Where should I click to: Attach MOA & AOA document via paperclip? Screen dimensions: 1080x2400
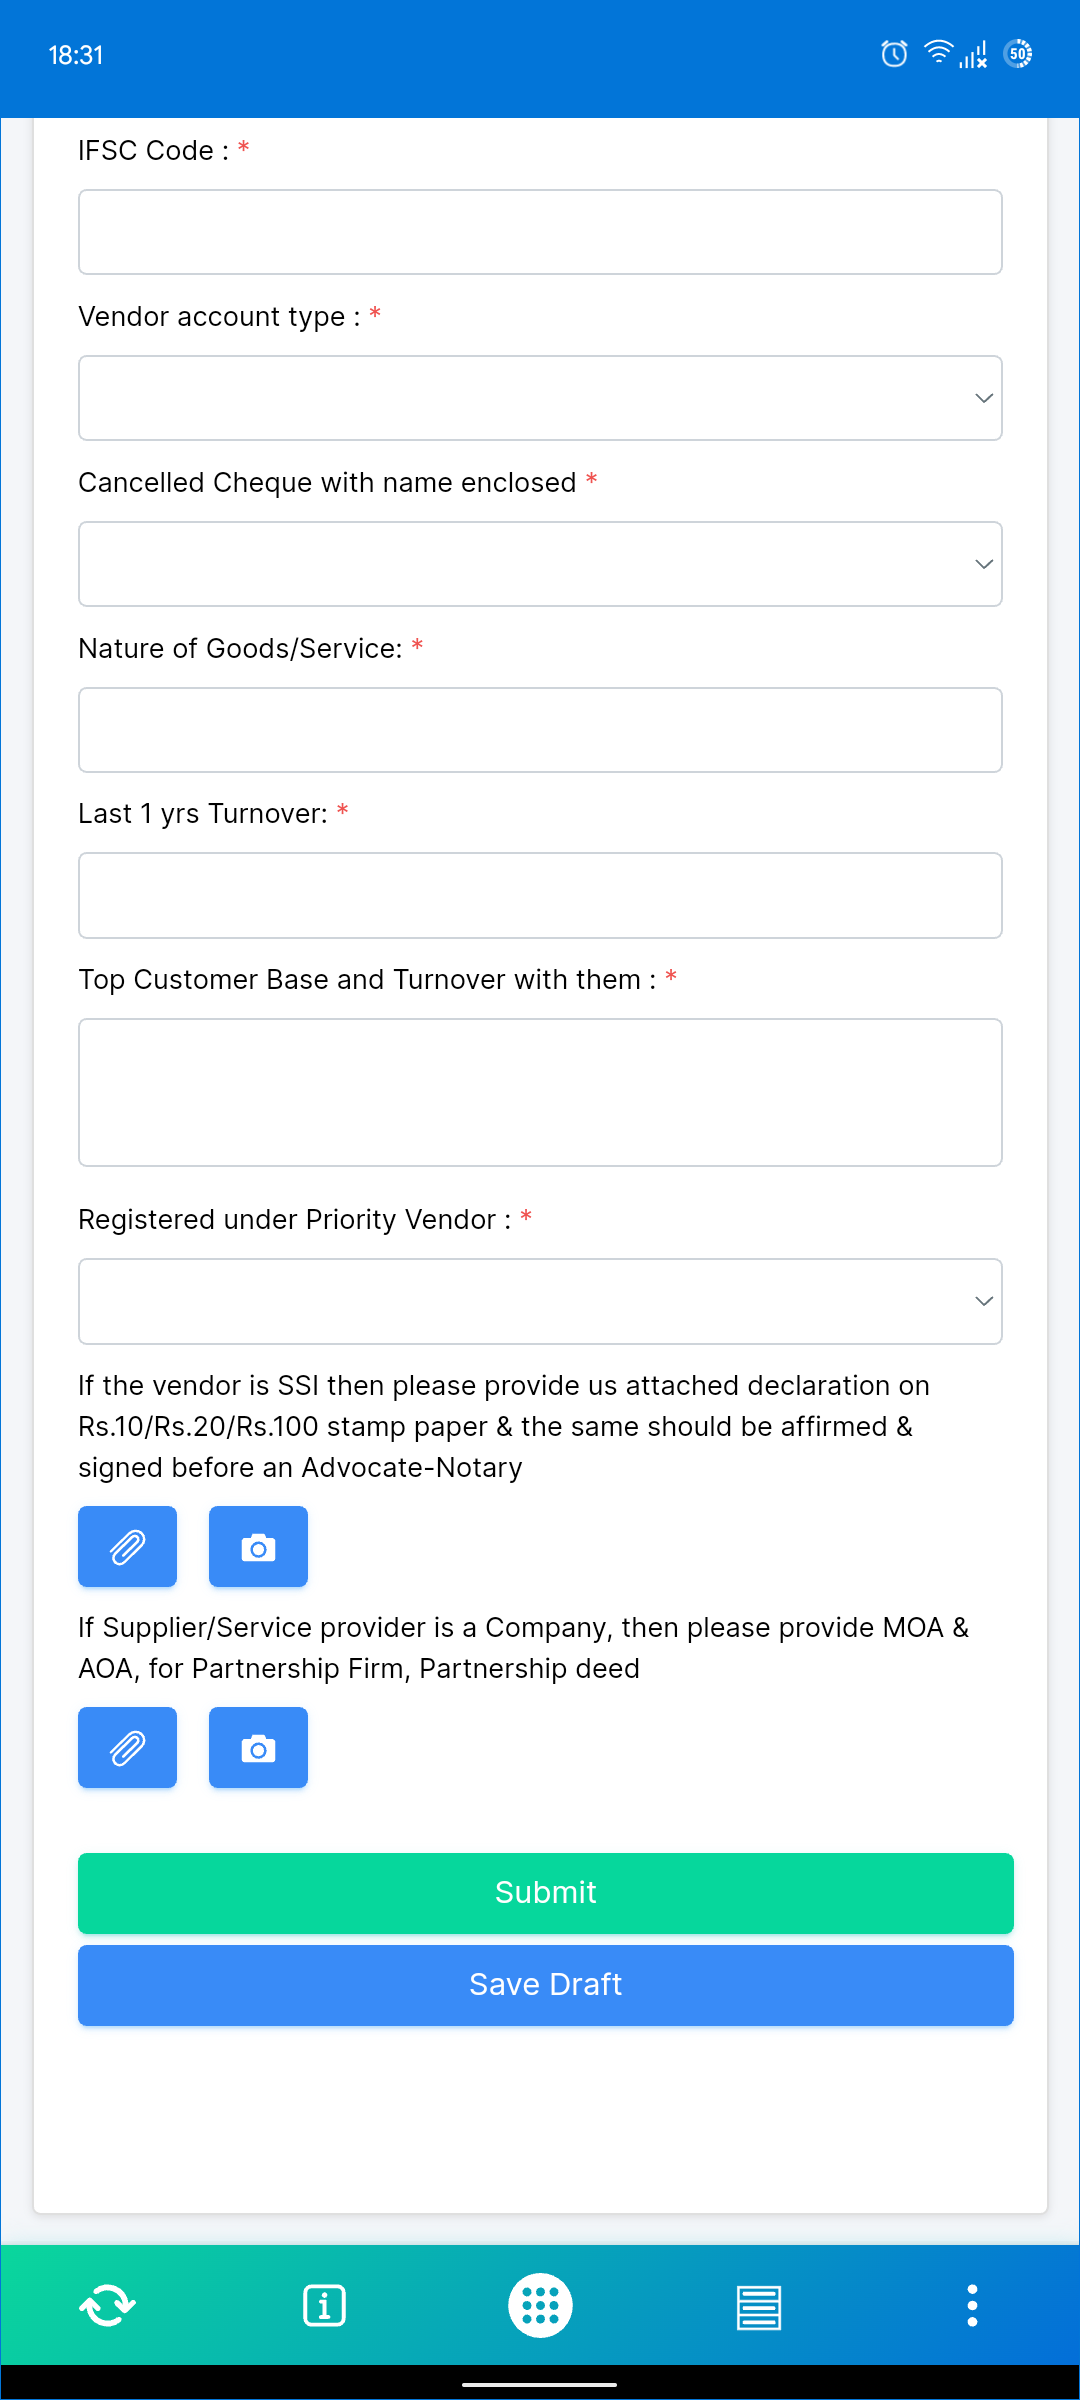(127, 1747)
